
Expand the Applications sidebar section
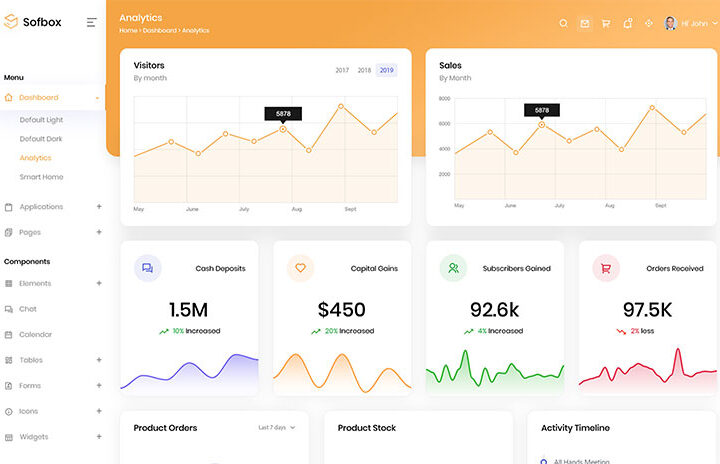(98, 207)
